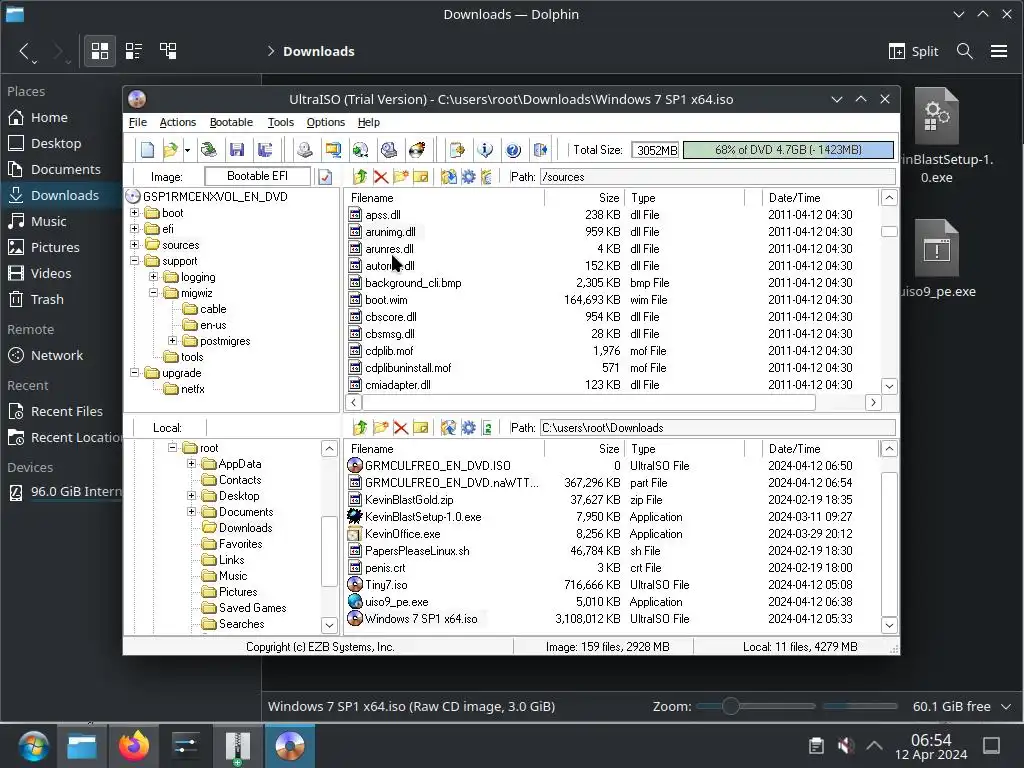1024x768 pixels.
Task: Click the Exit door toolbar icon
Action: (541, 150)
